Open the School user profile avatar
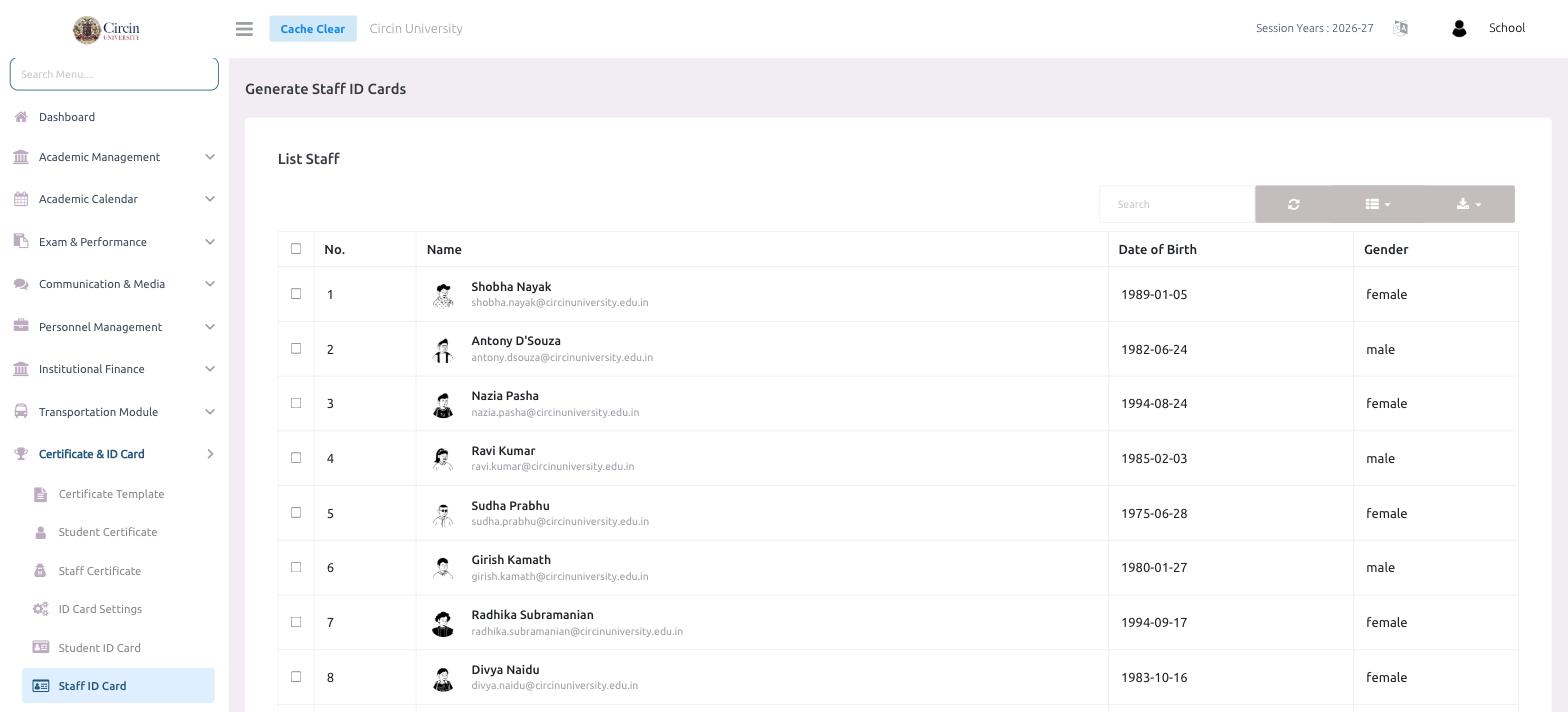The image size is (1568, 712). click(x=1459, y=29)
